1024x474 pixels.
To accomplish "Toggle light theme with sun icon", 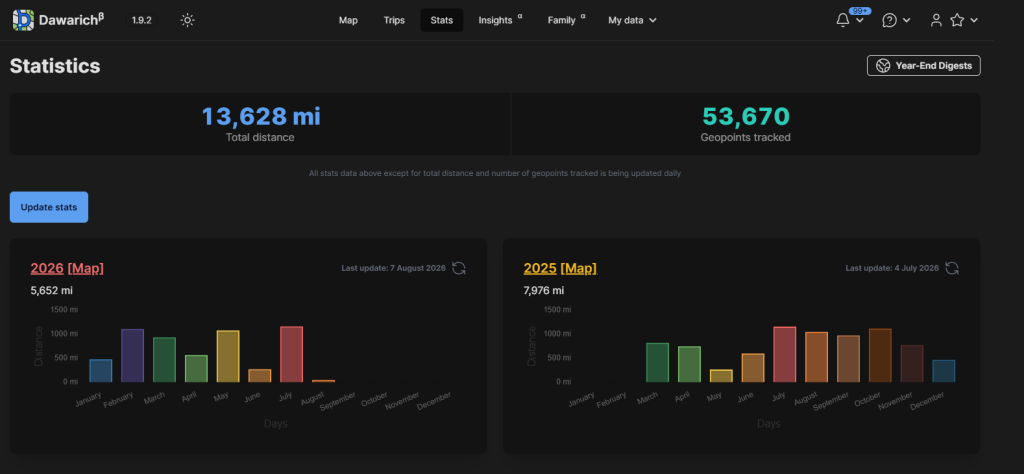I will click(x=187, y=20).
